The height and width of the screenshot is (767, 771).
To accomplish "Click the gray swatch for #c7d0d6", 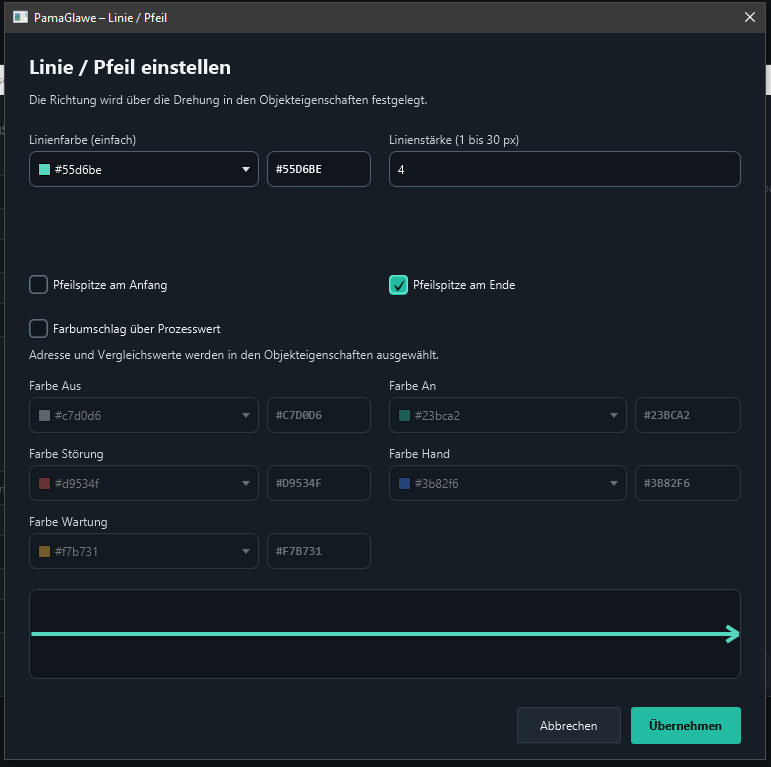I will [x=44, y=415].
